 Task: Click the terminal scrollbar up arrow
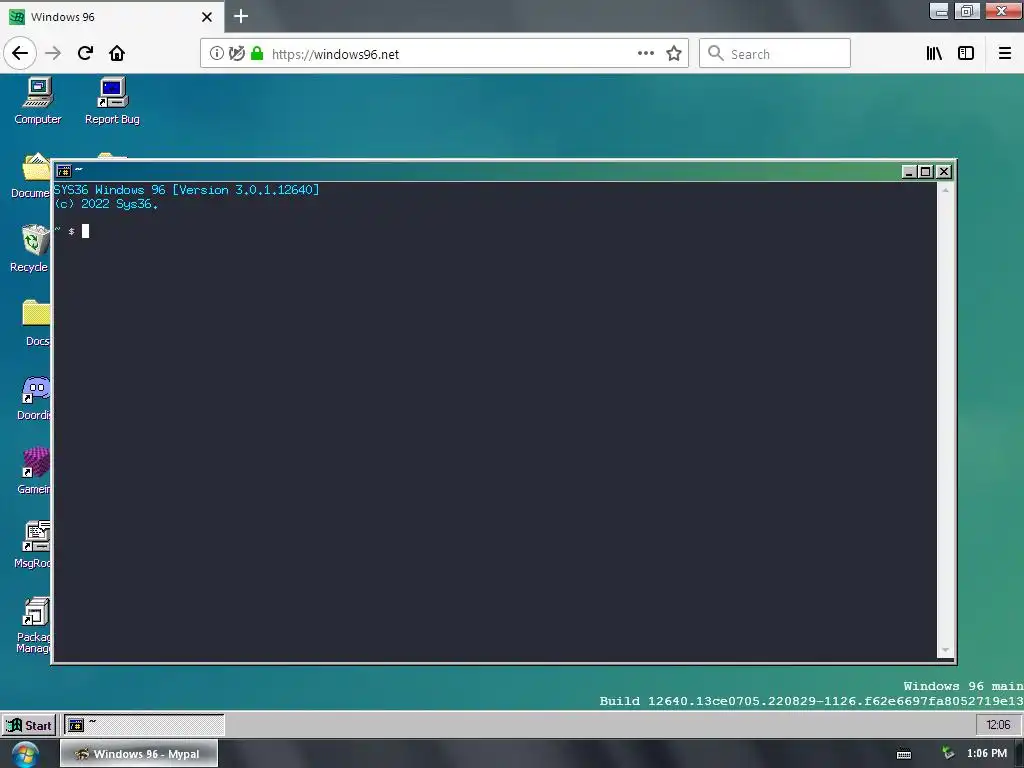[x=946, y=190]
